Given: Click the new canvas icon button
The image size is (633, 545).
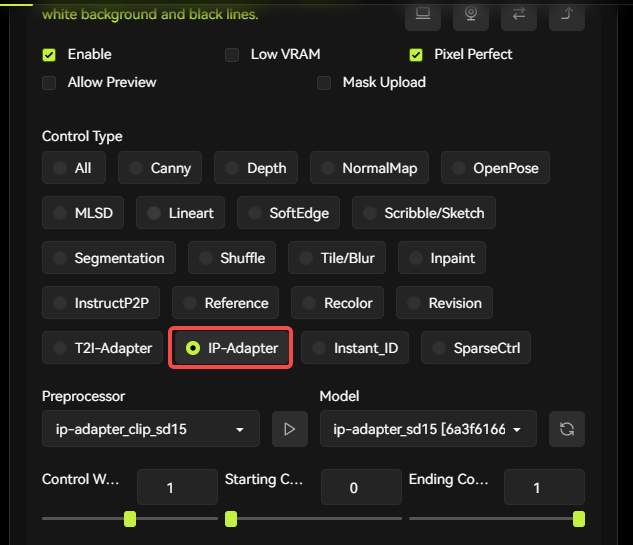Looking at the screenshot, I should (423, 15).
